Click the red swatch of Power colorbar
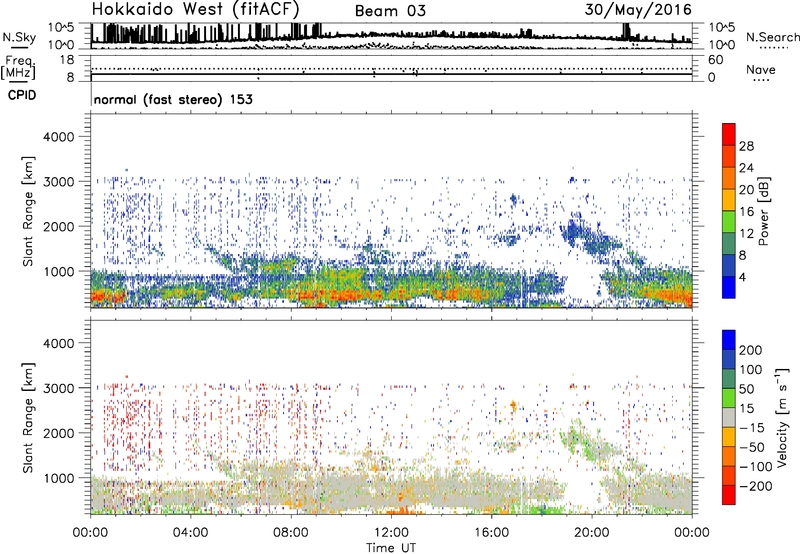Screen dimensions: 800x554 pyautogui.click(x=729, y=134)
